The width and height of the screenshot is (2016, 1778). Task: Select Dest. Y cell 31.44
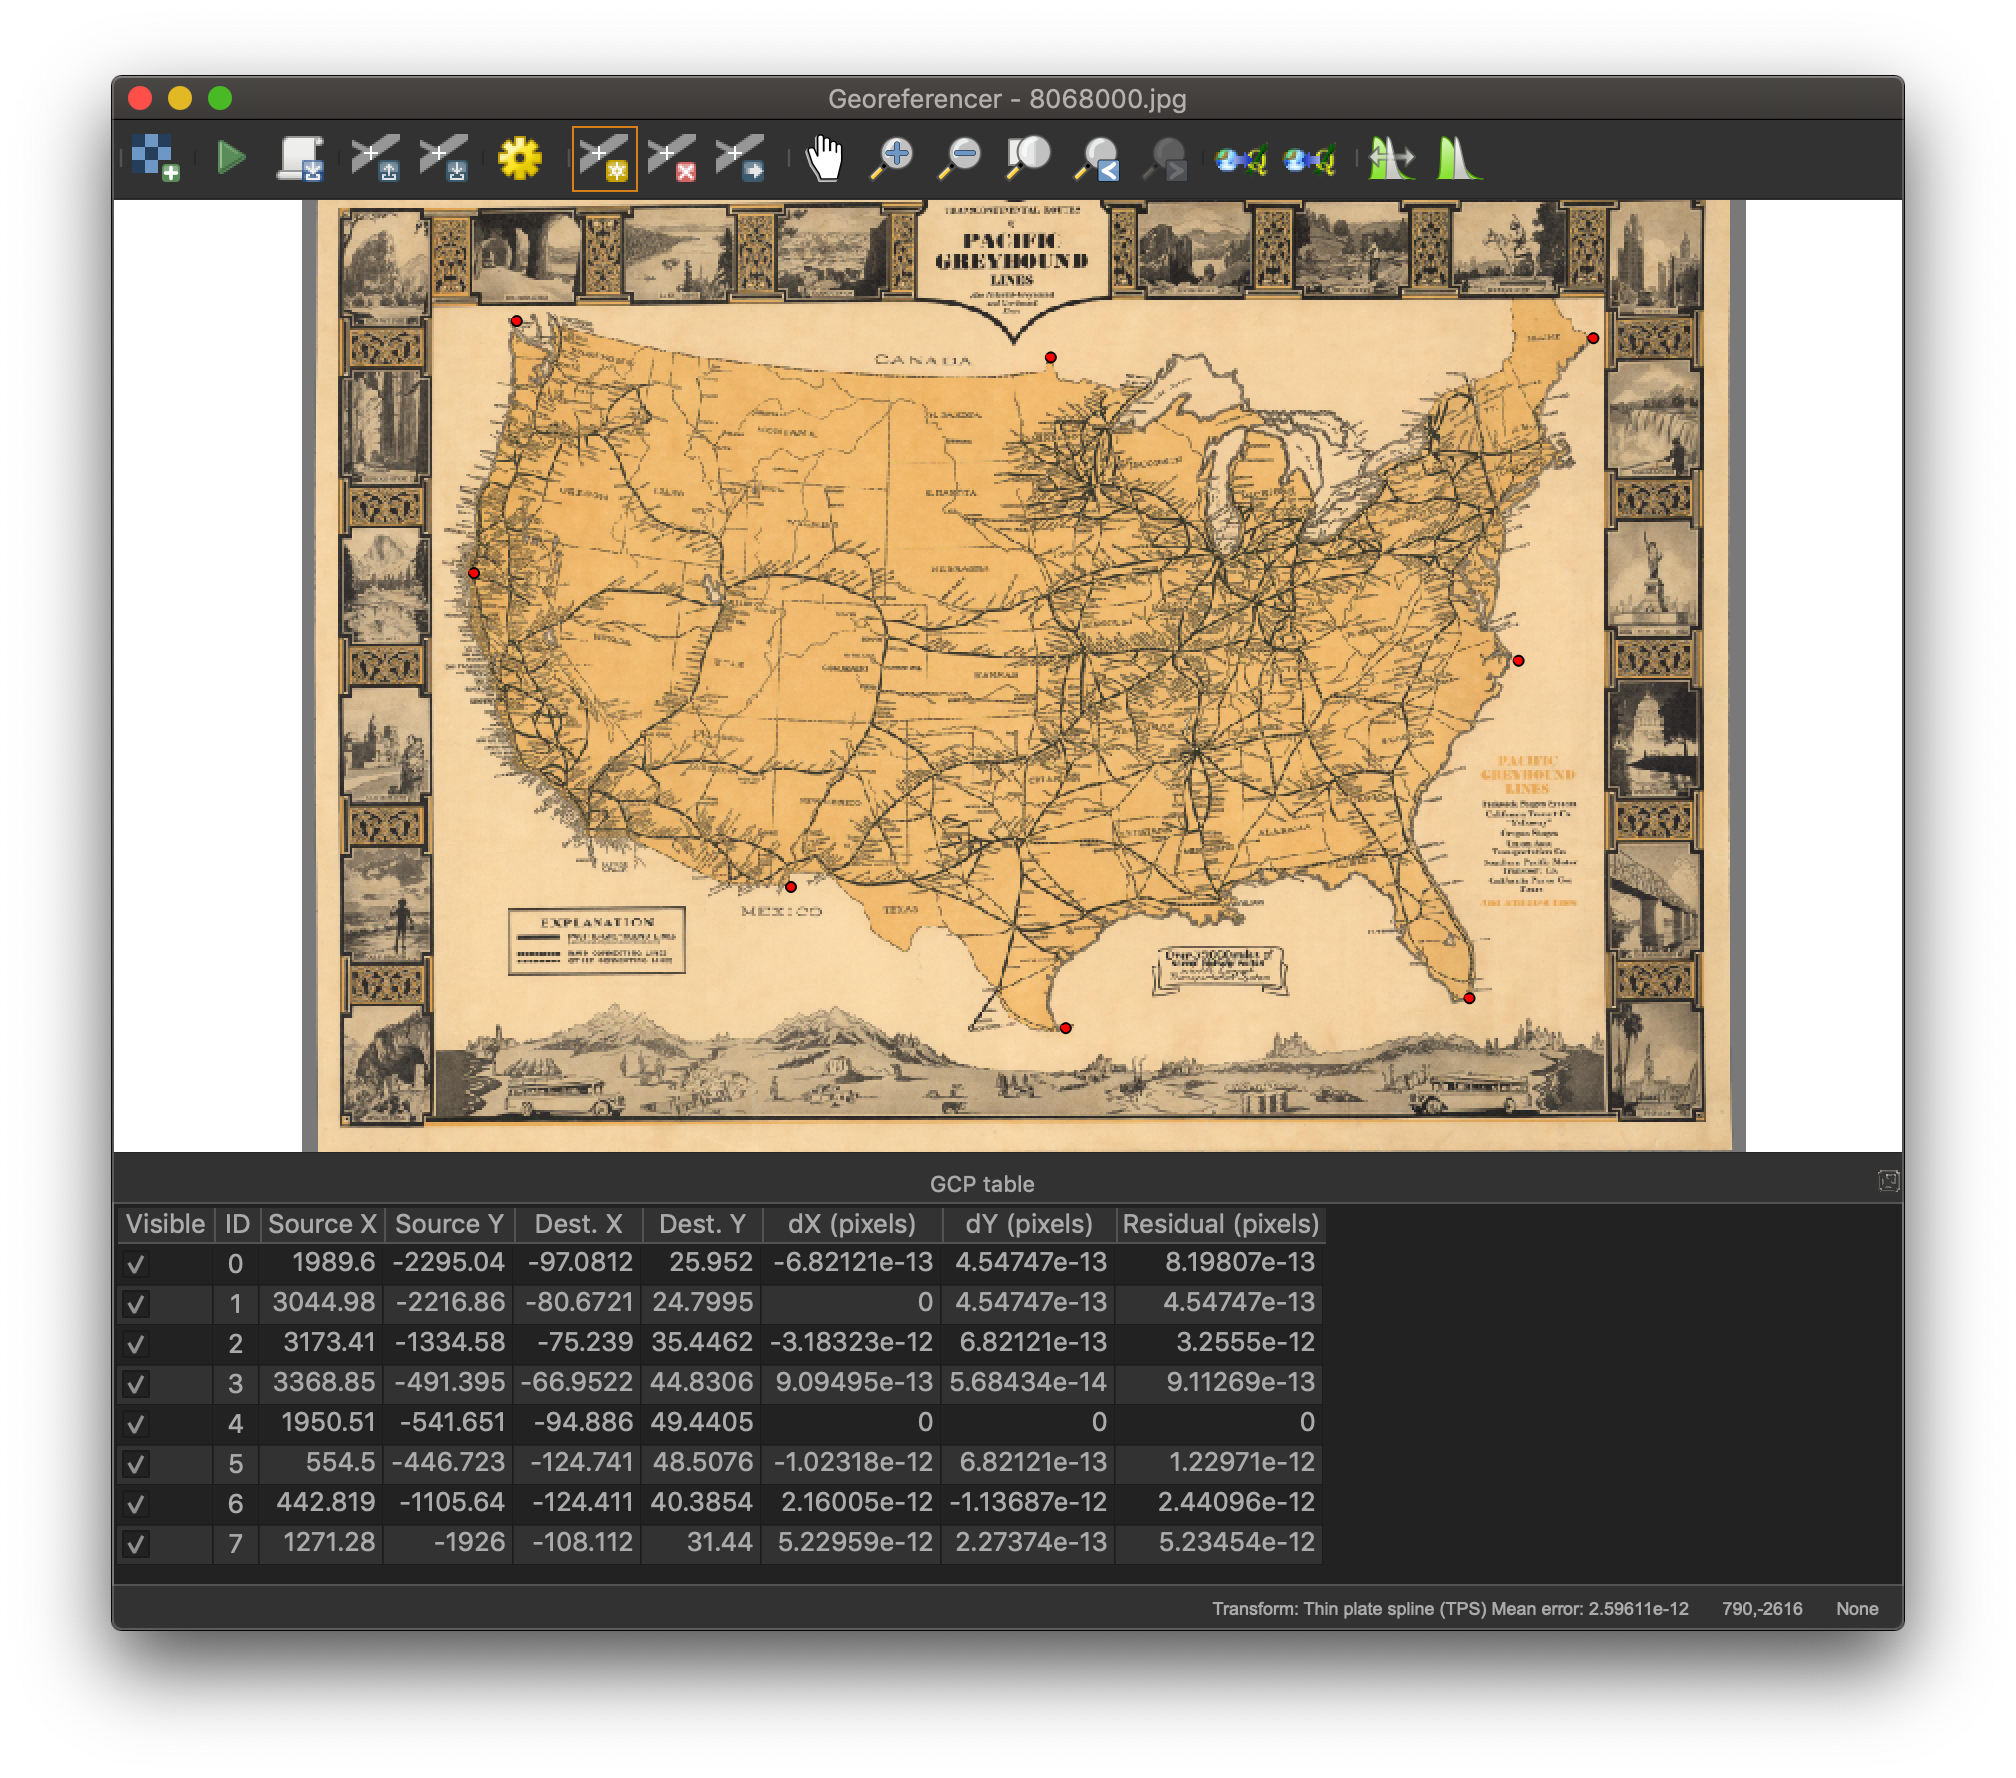pos(702,1543)
